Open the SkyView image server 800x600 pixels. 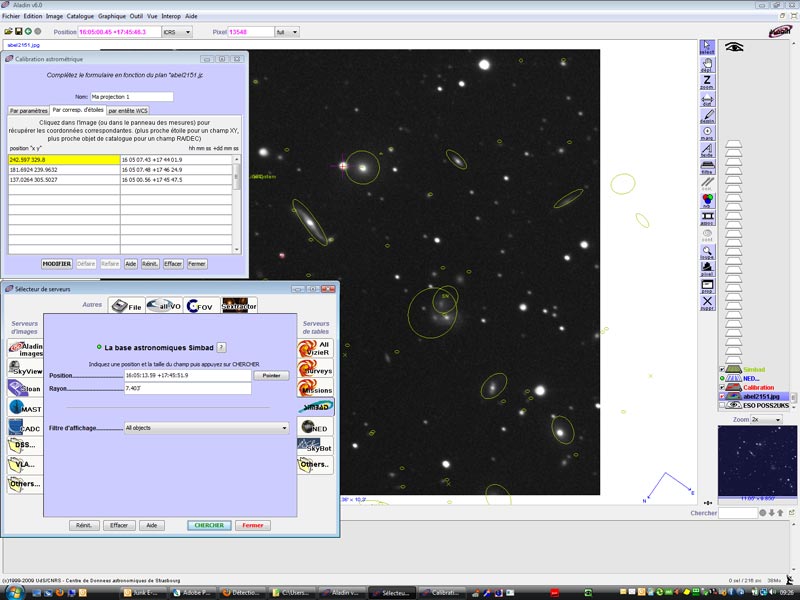25,368
